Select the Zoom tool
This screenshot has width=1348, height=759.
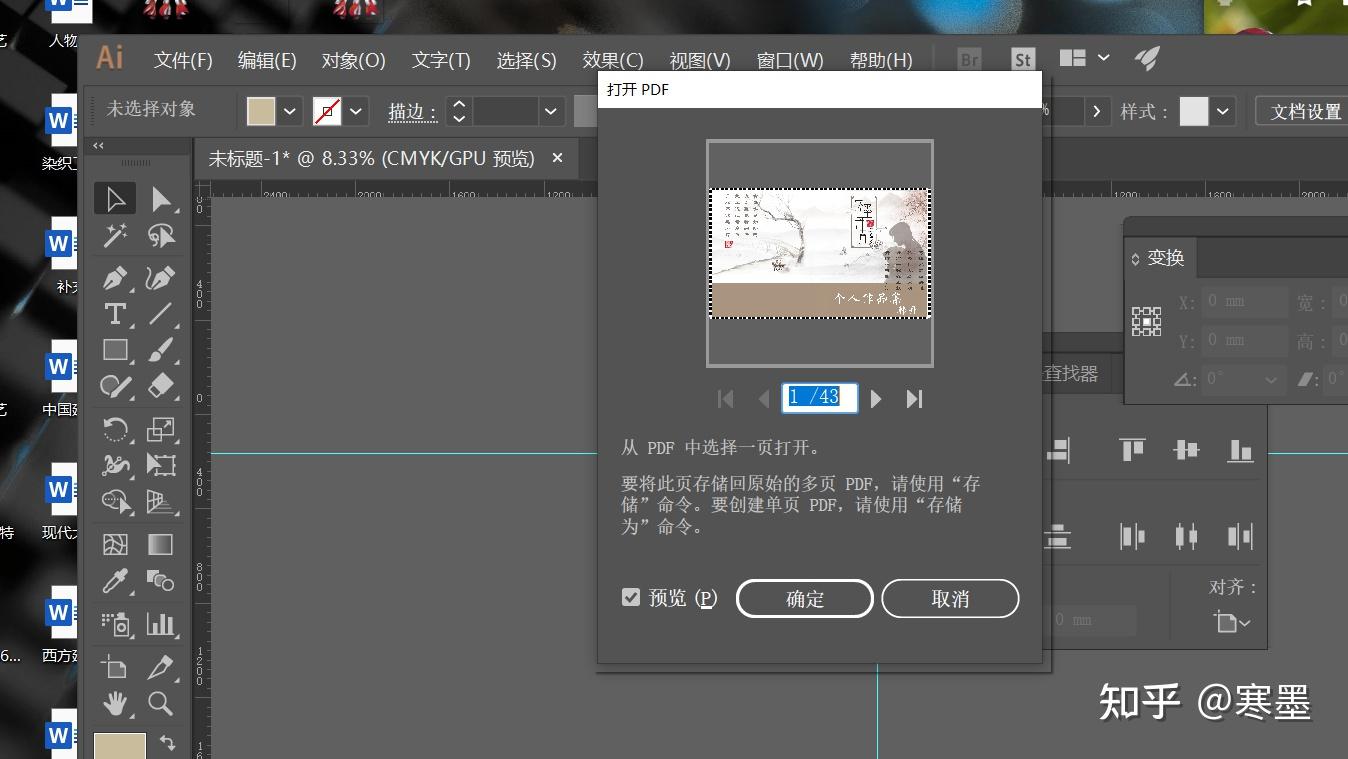[x=161, y=703]
